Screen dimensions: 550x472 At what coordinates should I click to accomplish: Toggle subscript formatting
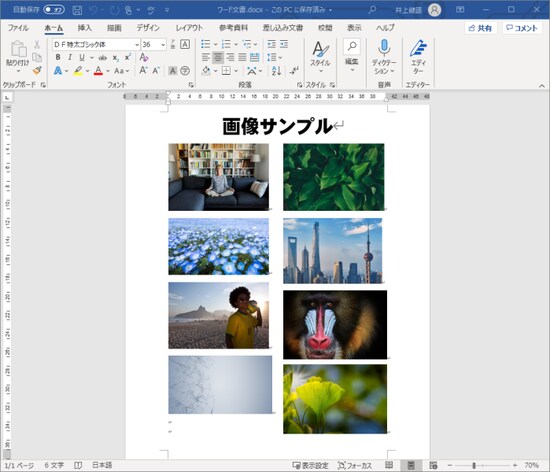coord(116,58)
